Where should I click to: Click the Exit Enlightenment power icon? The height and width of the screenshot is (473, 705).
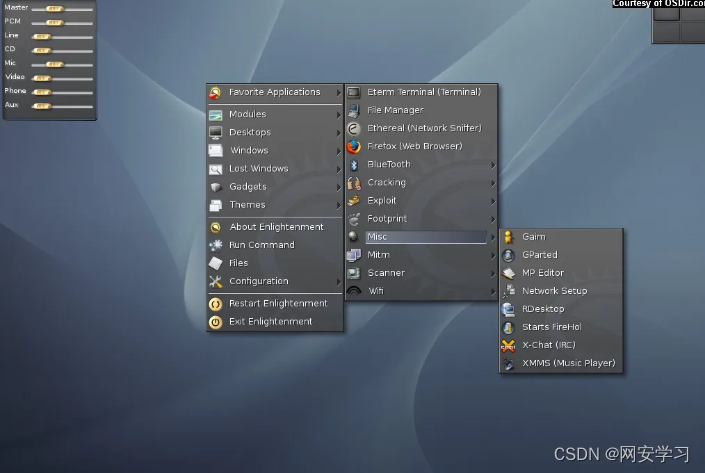coord(215,322)
